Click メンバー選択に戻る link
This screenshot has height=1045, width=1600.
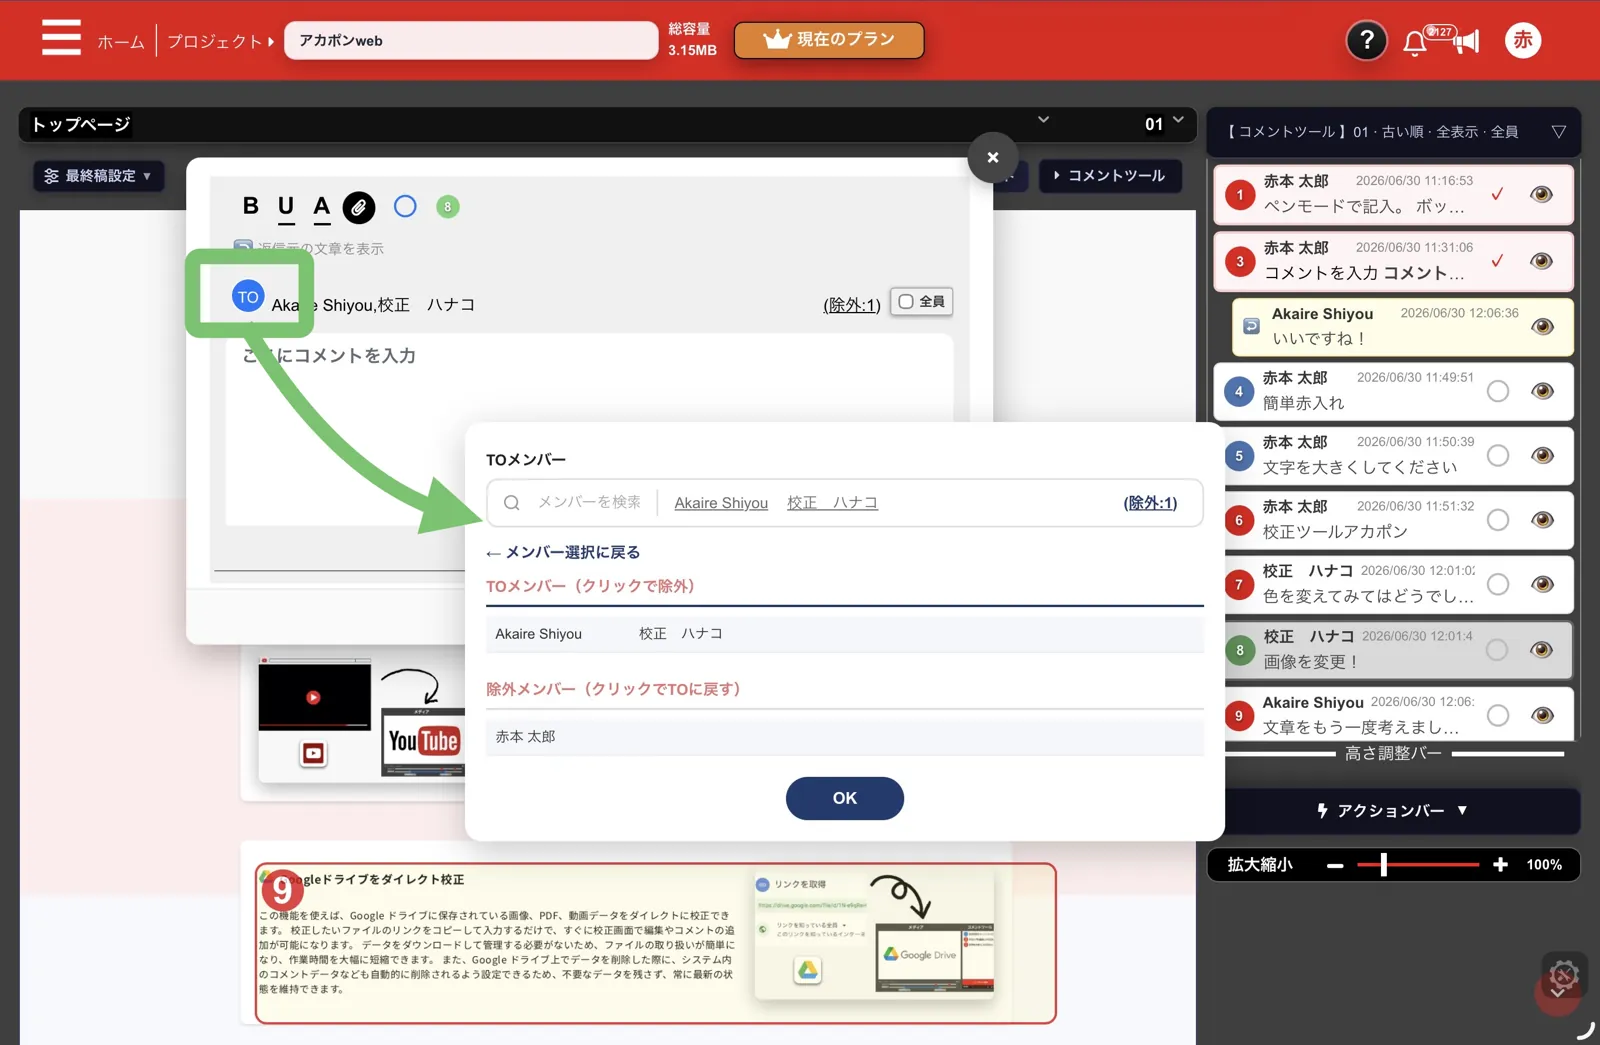[x=562, y=552]
